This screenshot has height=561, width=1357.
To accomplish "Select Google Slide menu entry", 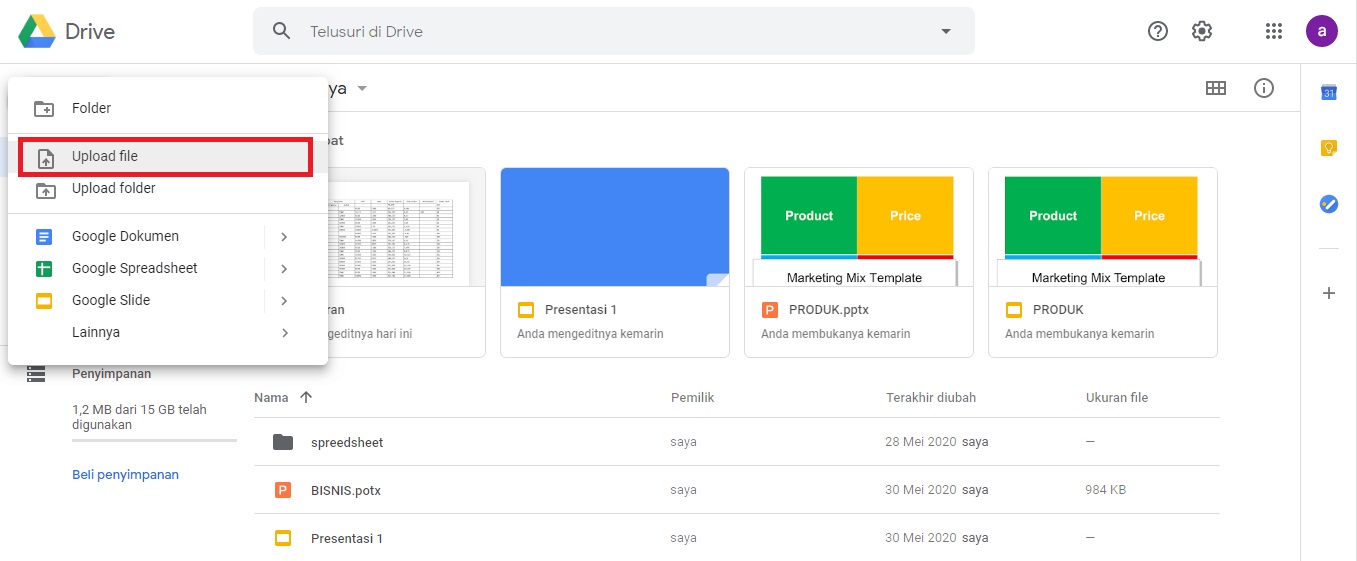I will tap(168, 300).
